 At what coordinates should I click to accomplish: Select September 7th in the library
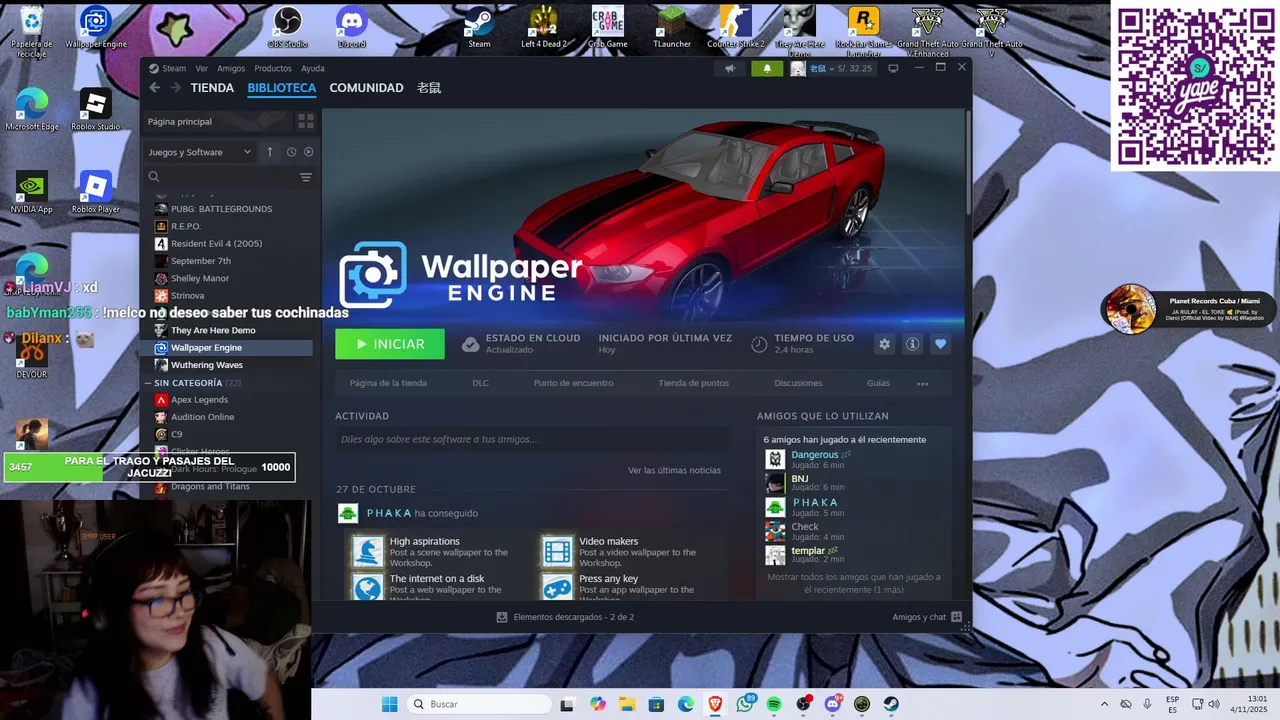coord(201,261)
